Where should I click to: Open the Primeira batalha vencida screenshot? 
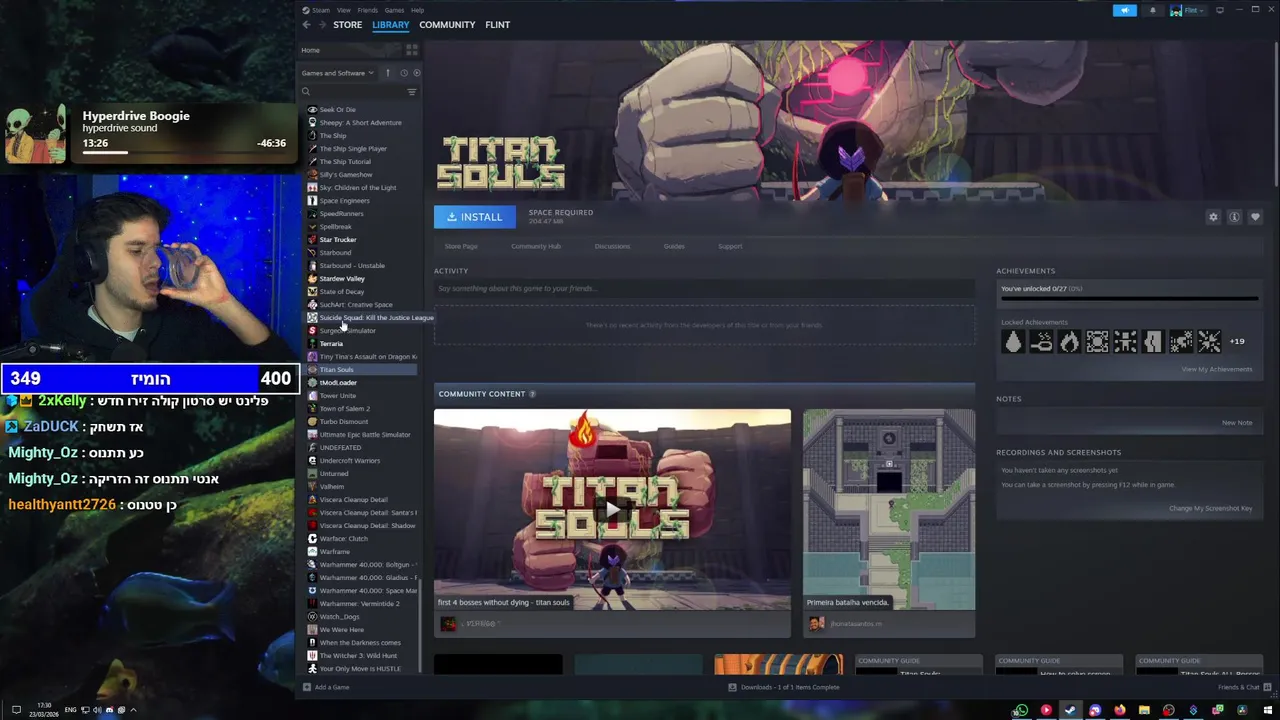click(889, 509)
